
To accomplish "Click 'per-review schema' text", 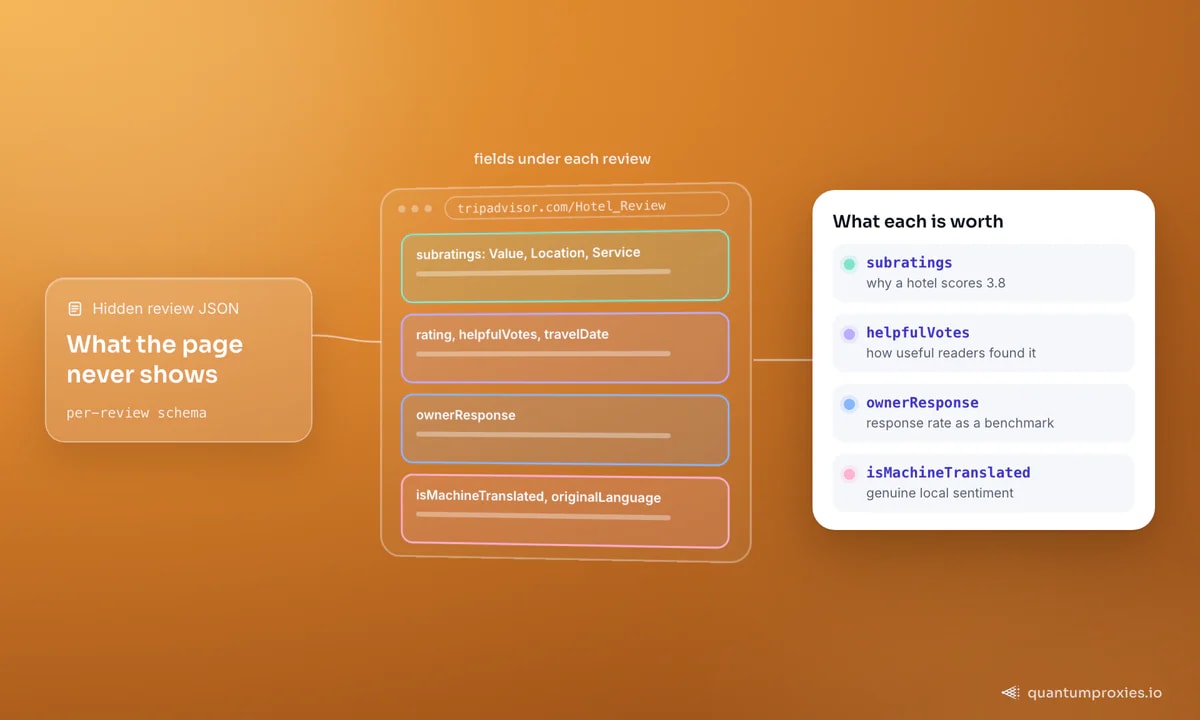I will click(137, 413).
